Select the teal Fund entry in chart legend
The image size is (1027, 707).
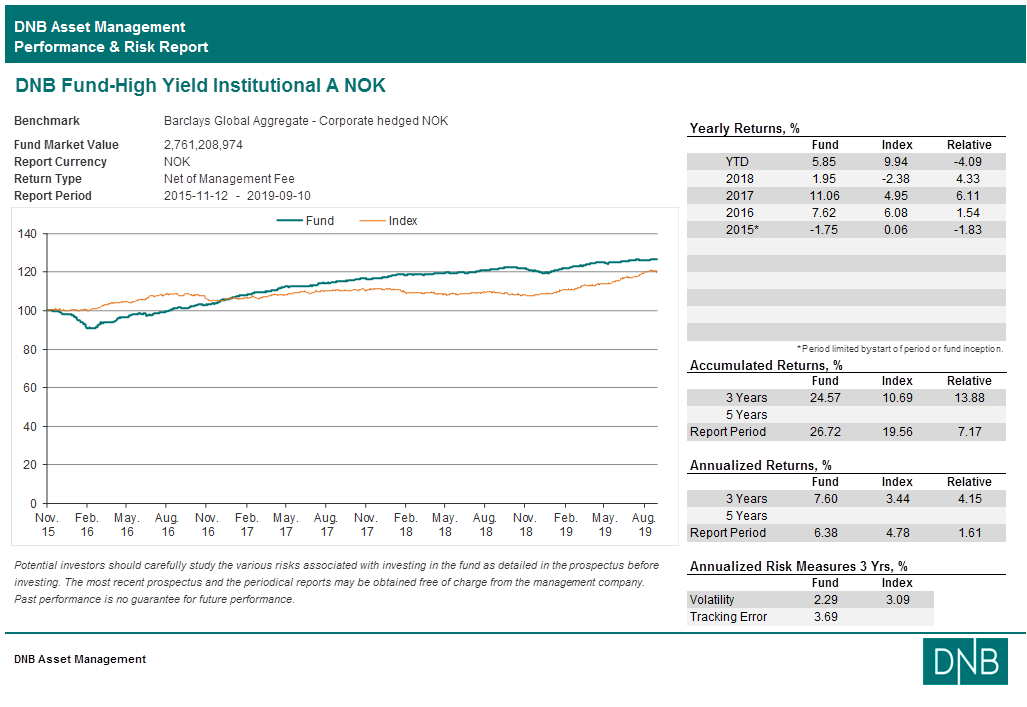click(x=305, y=221)
